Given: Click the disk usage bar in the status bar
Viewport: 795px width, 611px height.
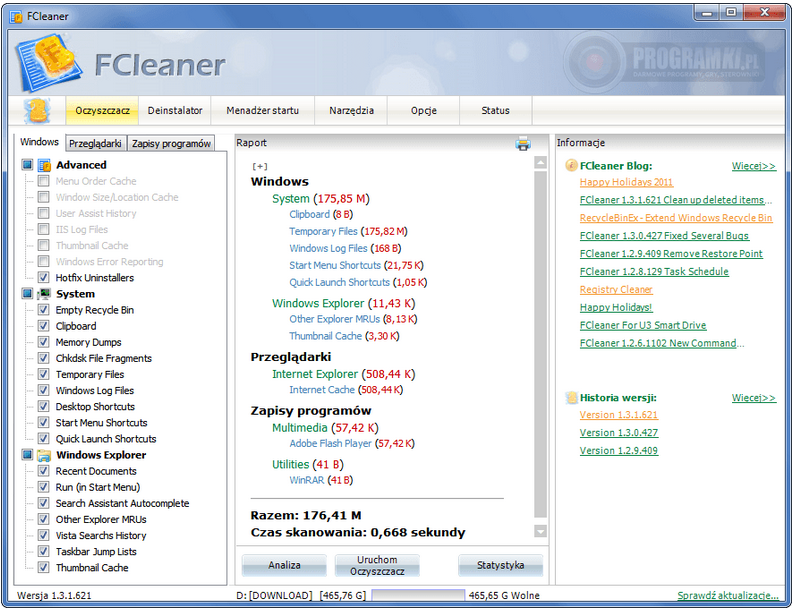Looking at the screenshot, I should pos(418,596).
